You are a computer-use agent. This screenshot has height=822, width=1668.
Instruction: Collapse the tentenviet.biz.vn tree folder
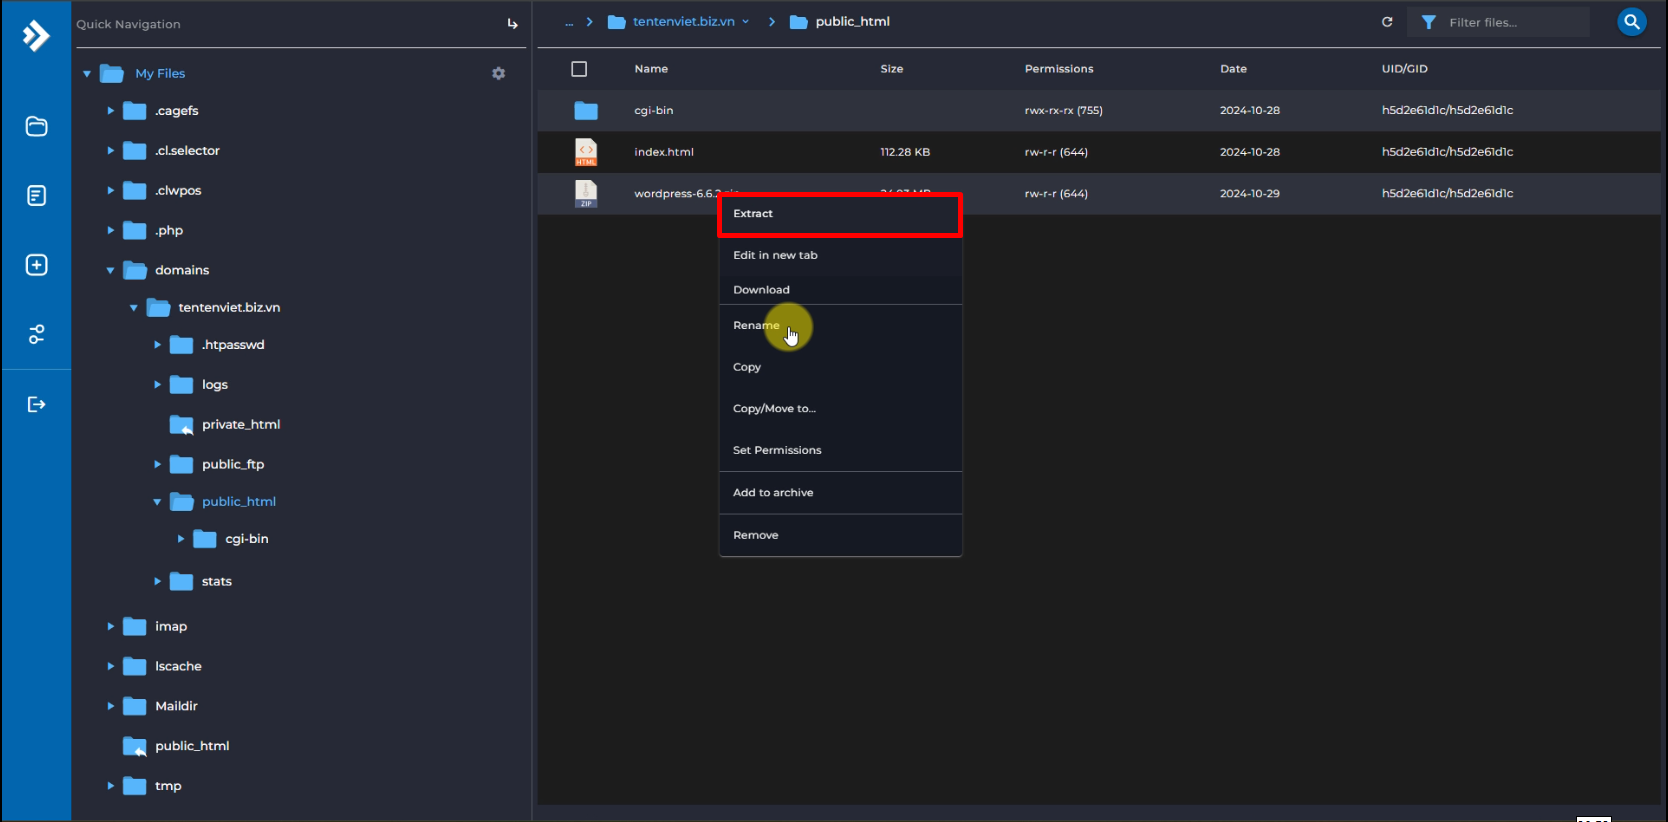pos(133,308)
